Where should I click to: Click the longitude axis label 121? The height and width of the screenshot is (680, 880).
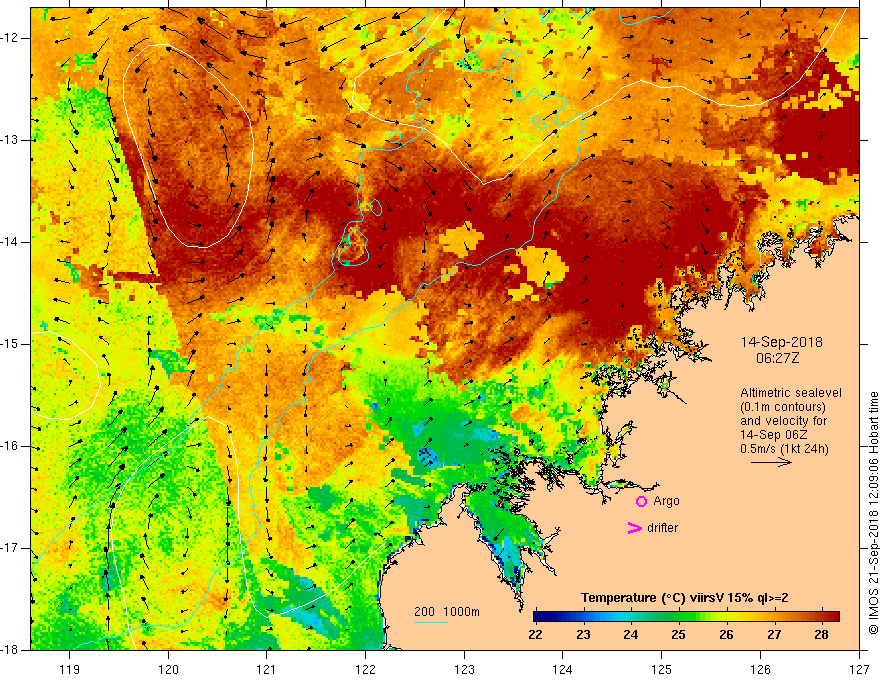point(267,669)
